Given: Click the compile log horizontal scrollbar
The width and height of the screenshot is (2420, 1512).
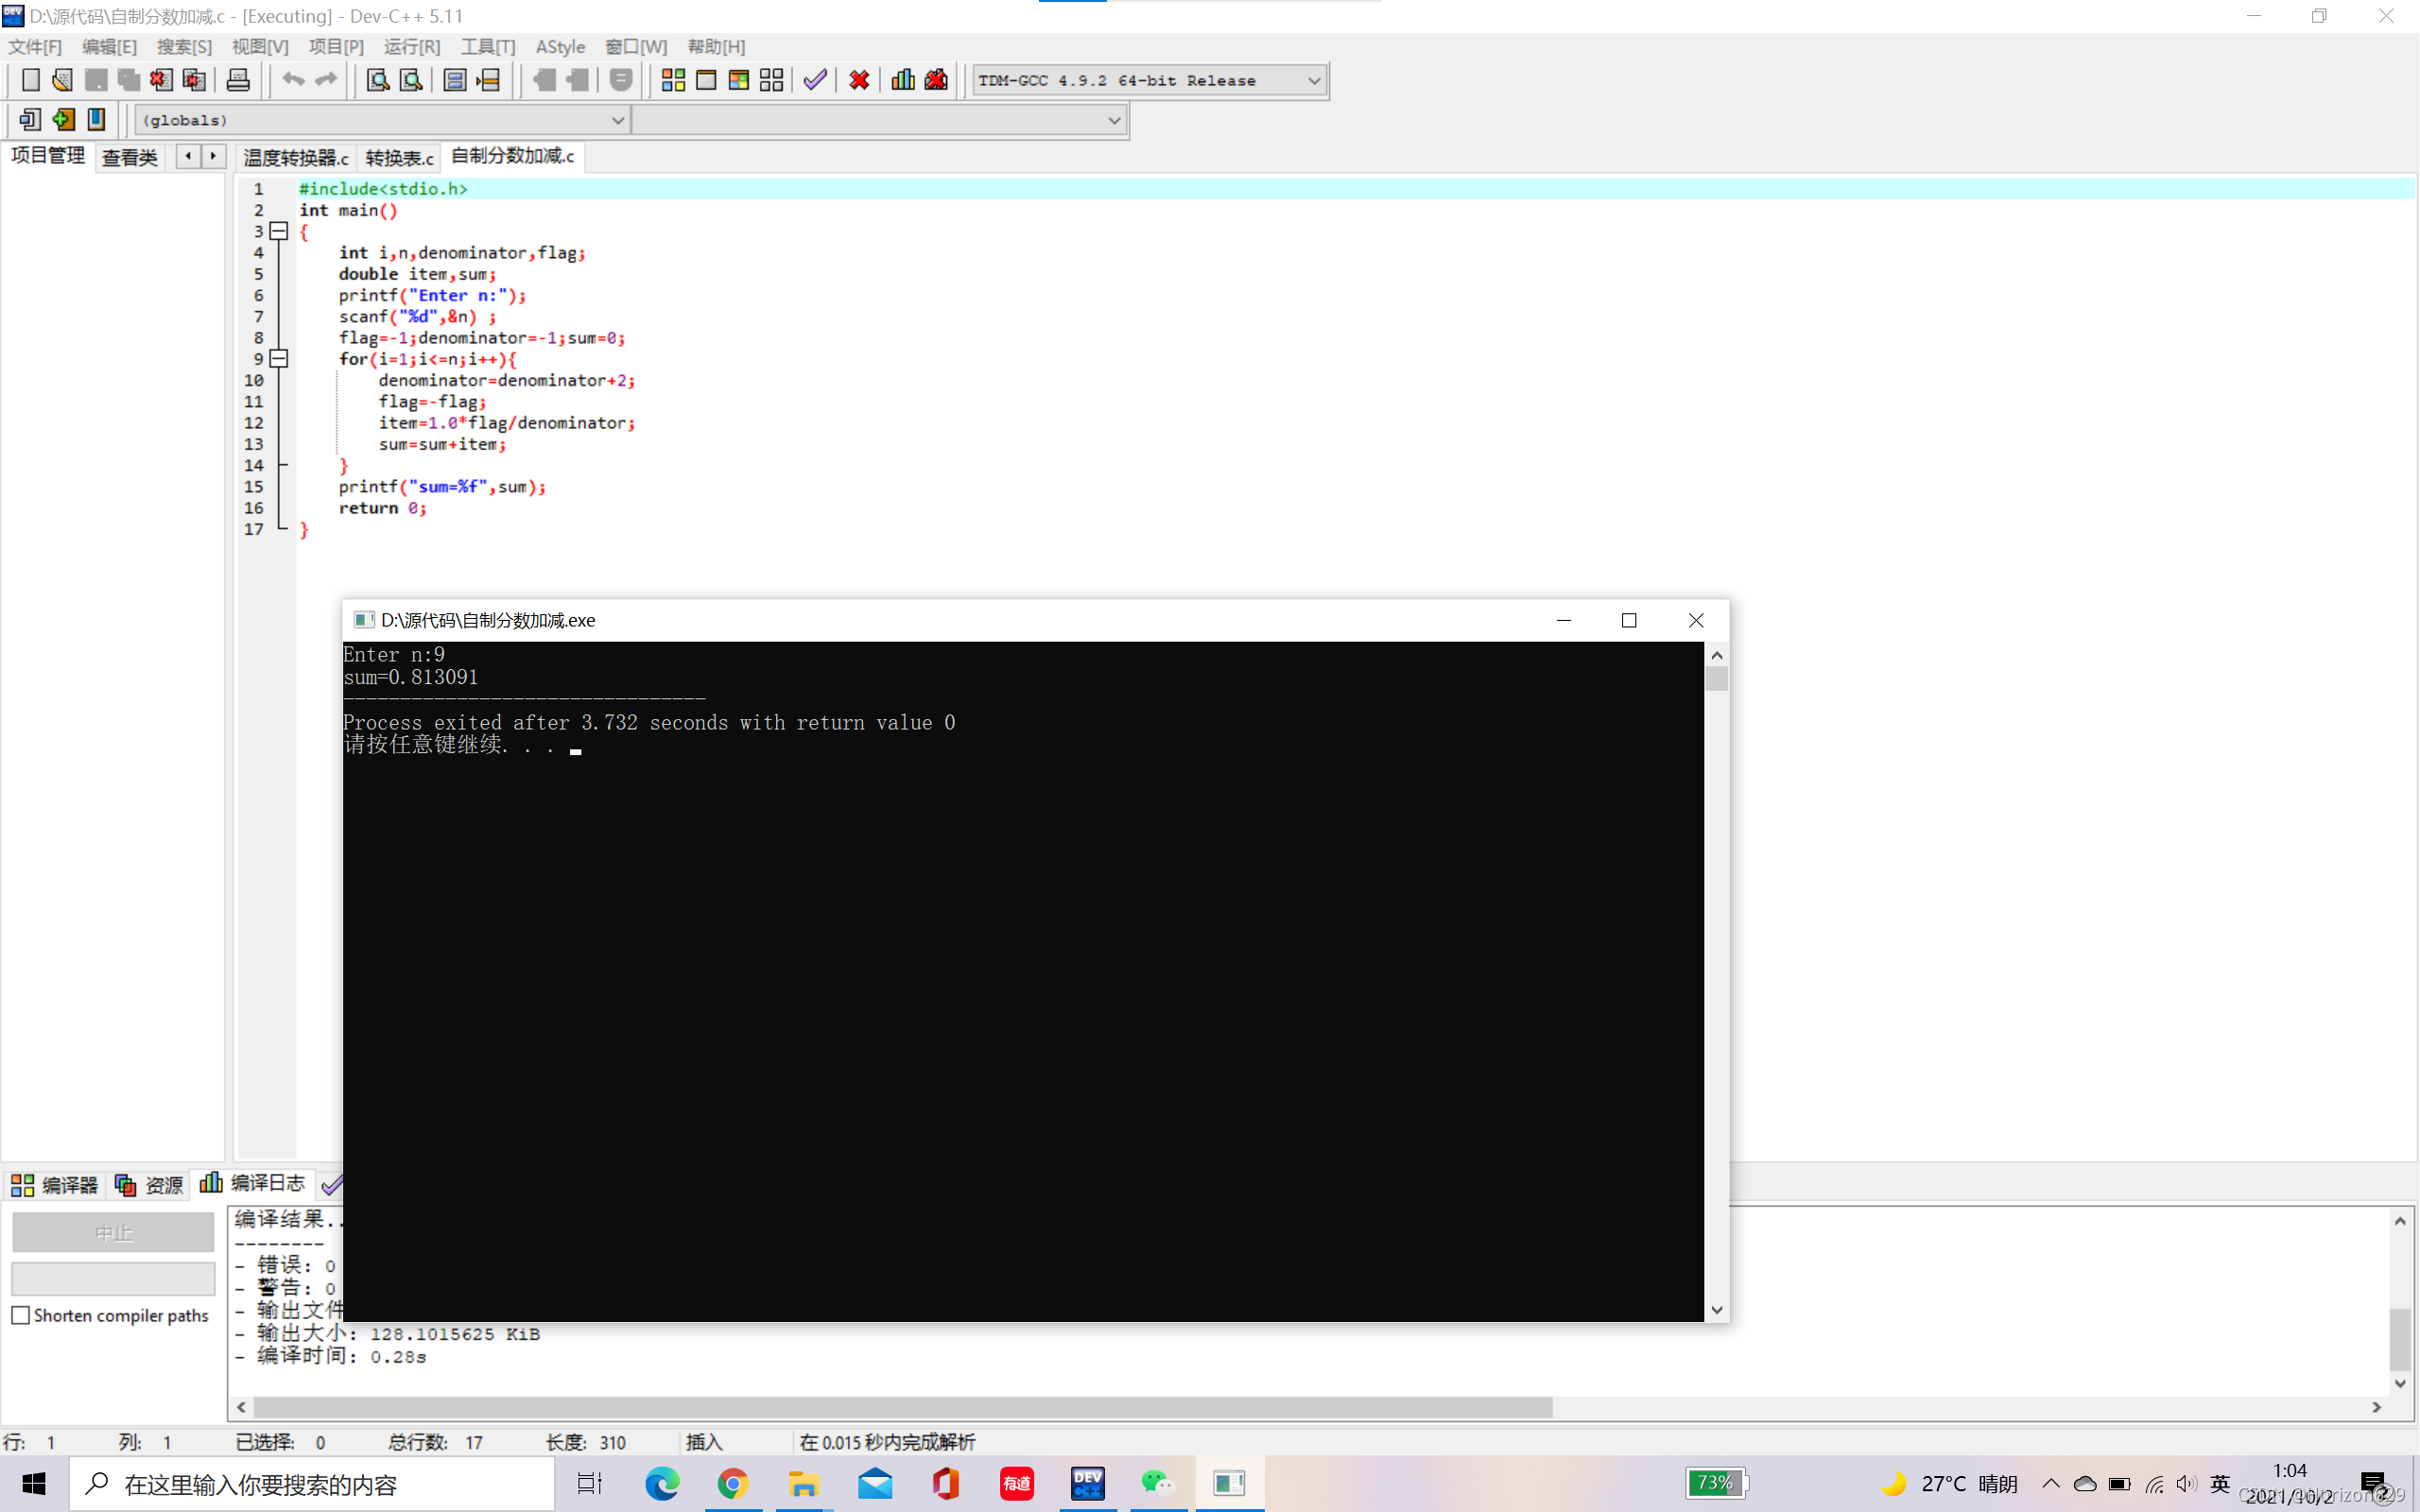Looking at the screenshot, I should [x=900, y=1407].
